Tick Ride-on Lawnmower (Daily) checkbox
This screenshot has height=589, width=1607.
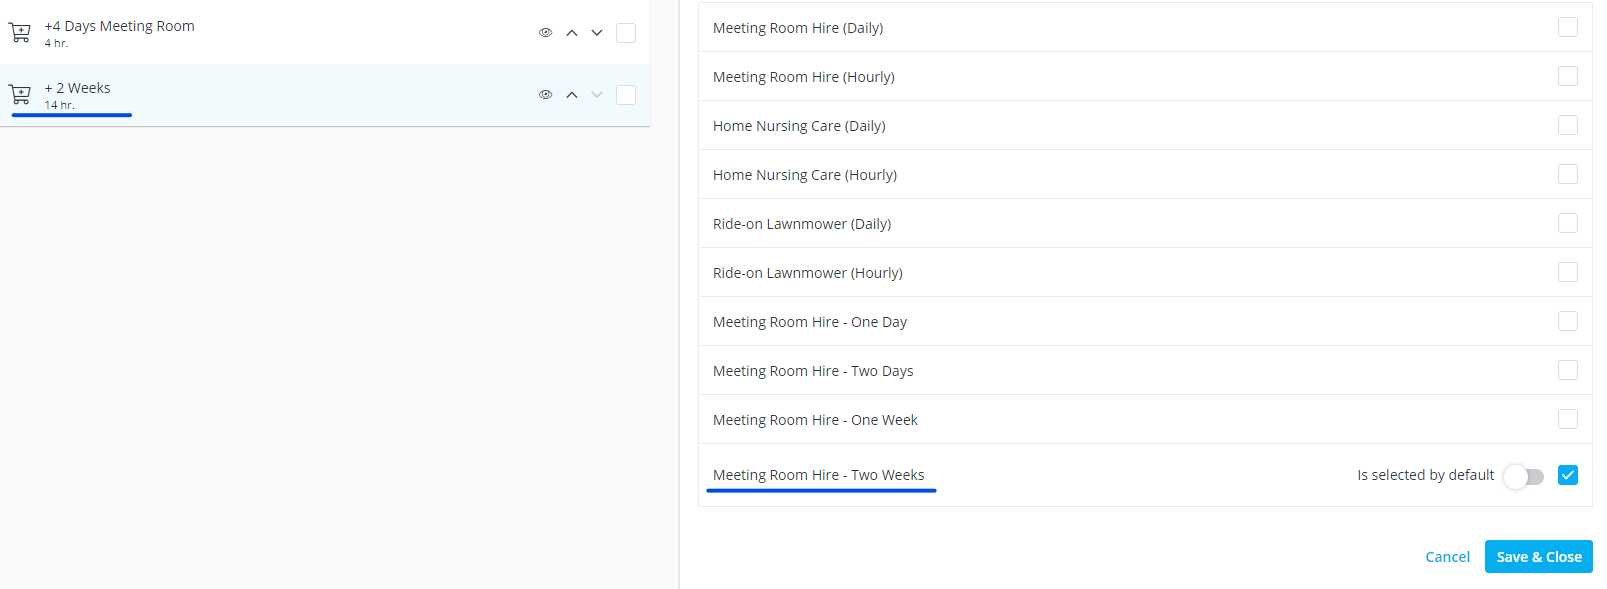(x=1568, y=223)
